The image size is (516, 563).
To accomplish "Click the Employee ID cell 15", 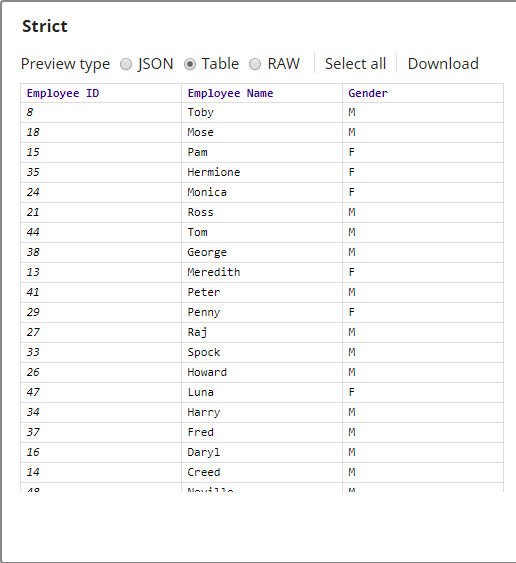I will (x=101, y=153).
